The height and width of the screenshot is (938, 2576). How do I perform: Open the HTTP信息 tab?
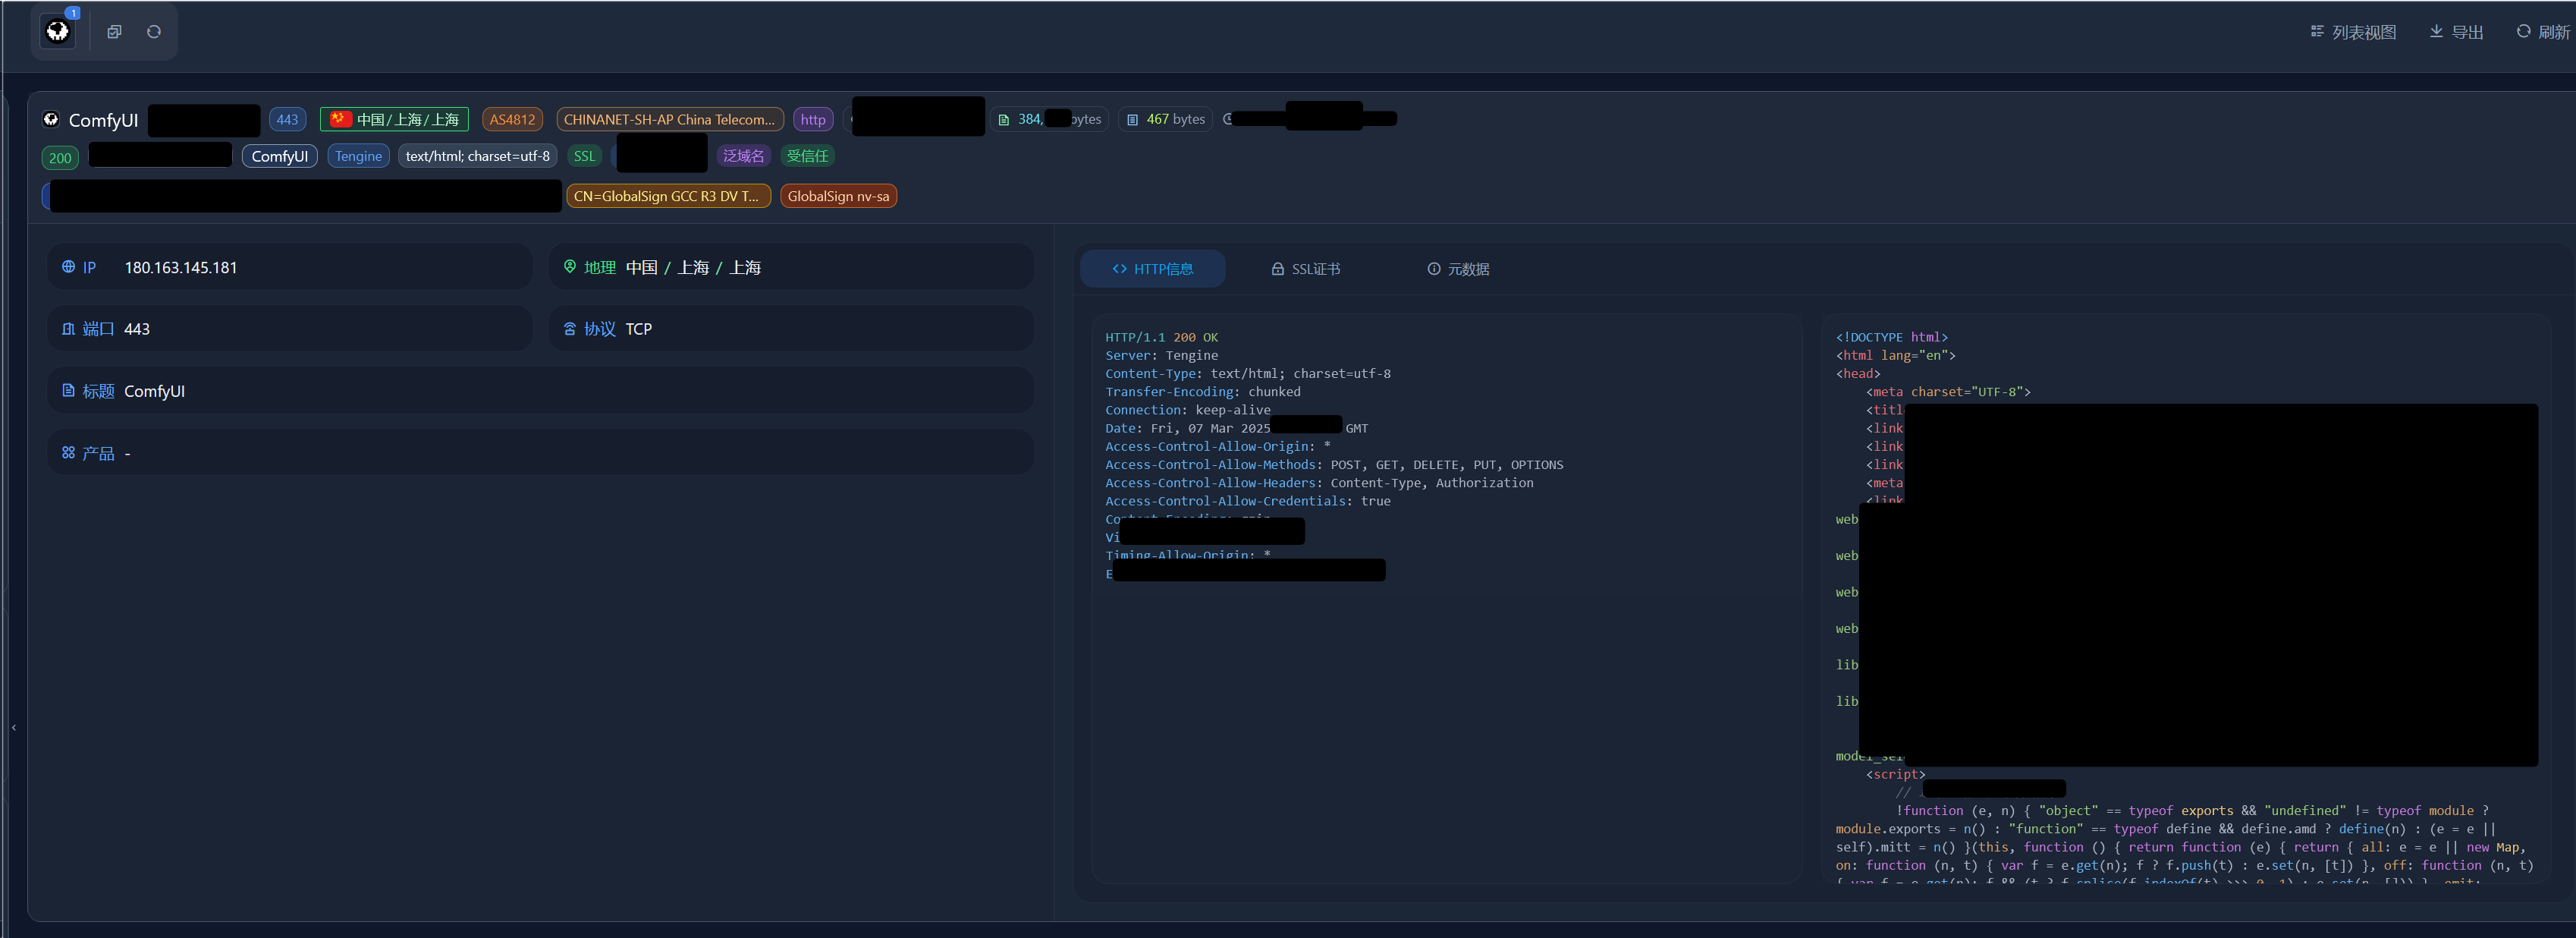click(1152, 269)
